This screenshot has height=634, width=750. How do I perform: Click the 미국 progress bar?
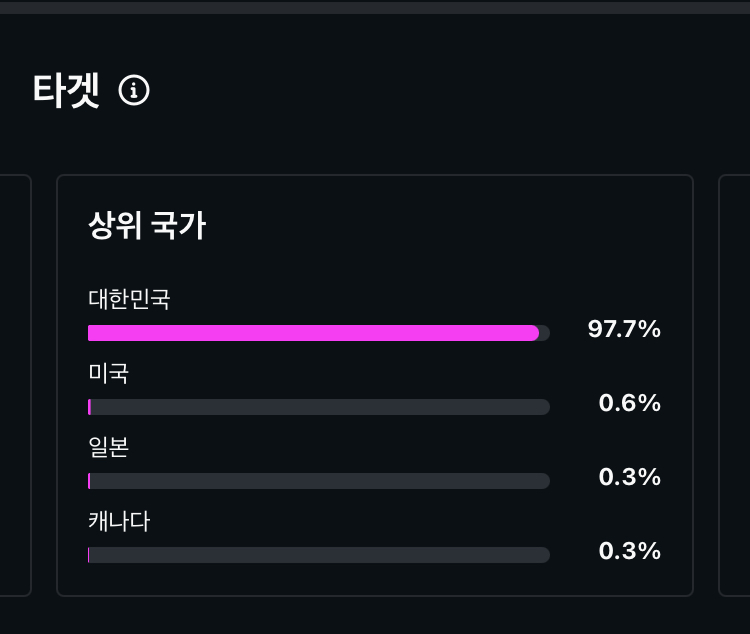click(319, 407)
